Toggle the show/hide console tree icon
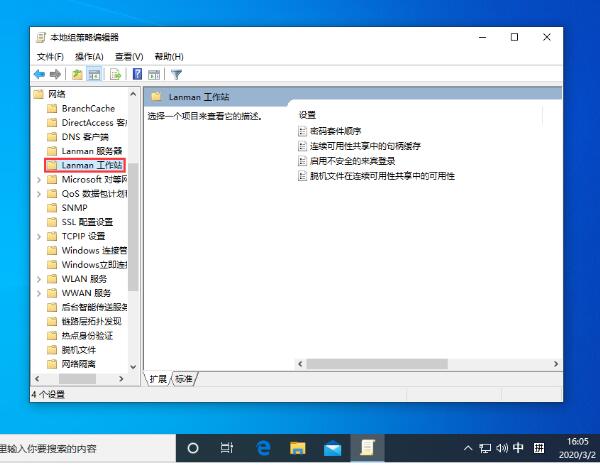This screenshot has width=600, height=467. point(94,74)
